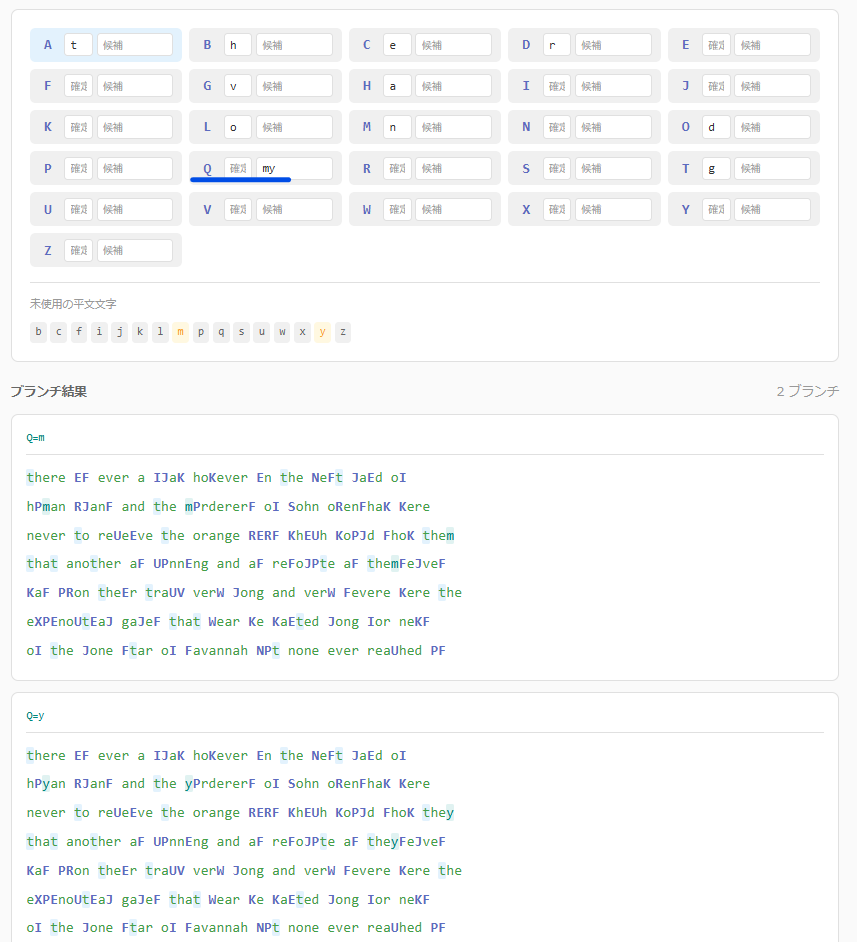Click the highlighted unused letter m chip
The image size is (857, 942).
point(180,332)
